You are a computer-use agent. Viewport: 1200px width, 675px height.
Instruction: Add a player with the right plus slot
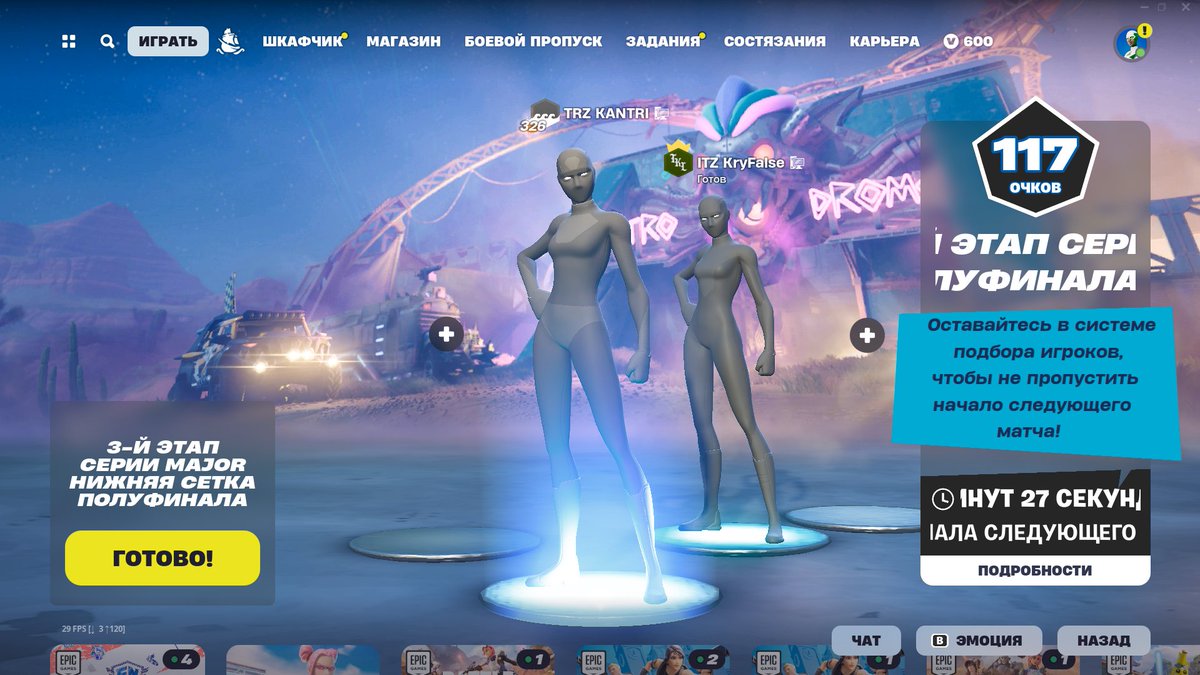[x=867, y=335]
